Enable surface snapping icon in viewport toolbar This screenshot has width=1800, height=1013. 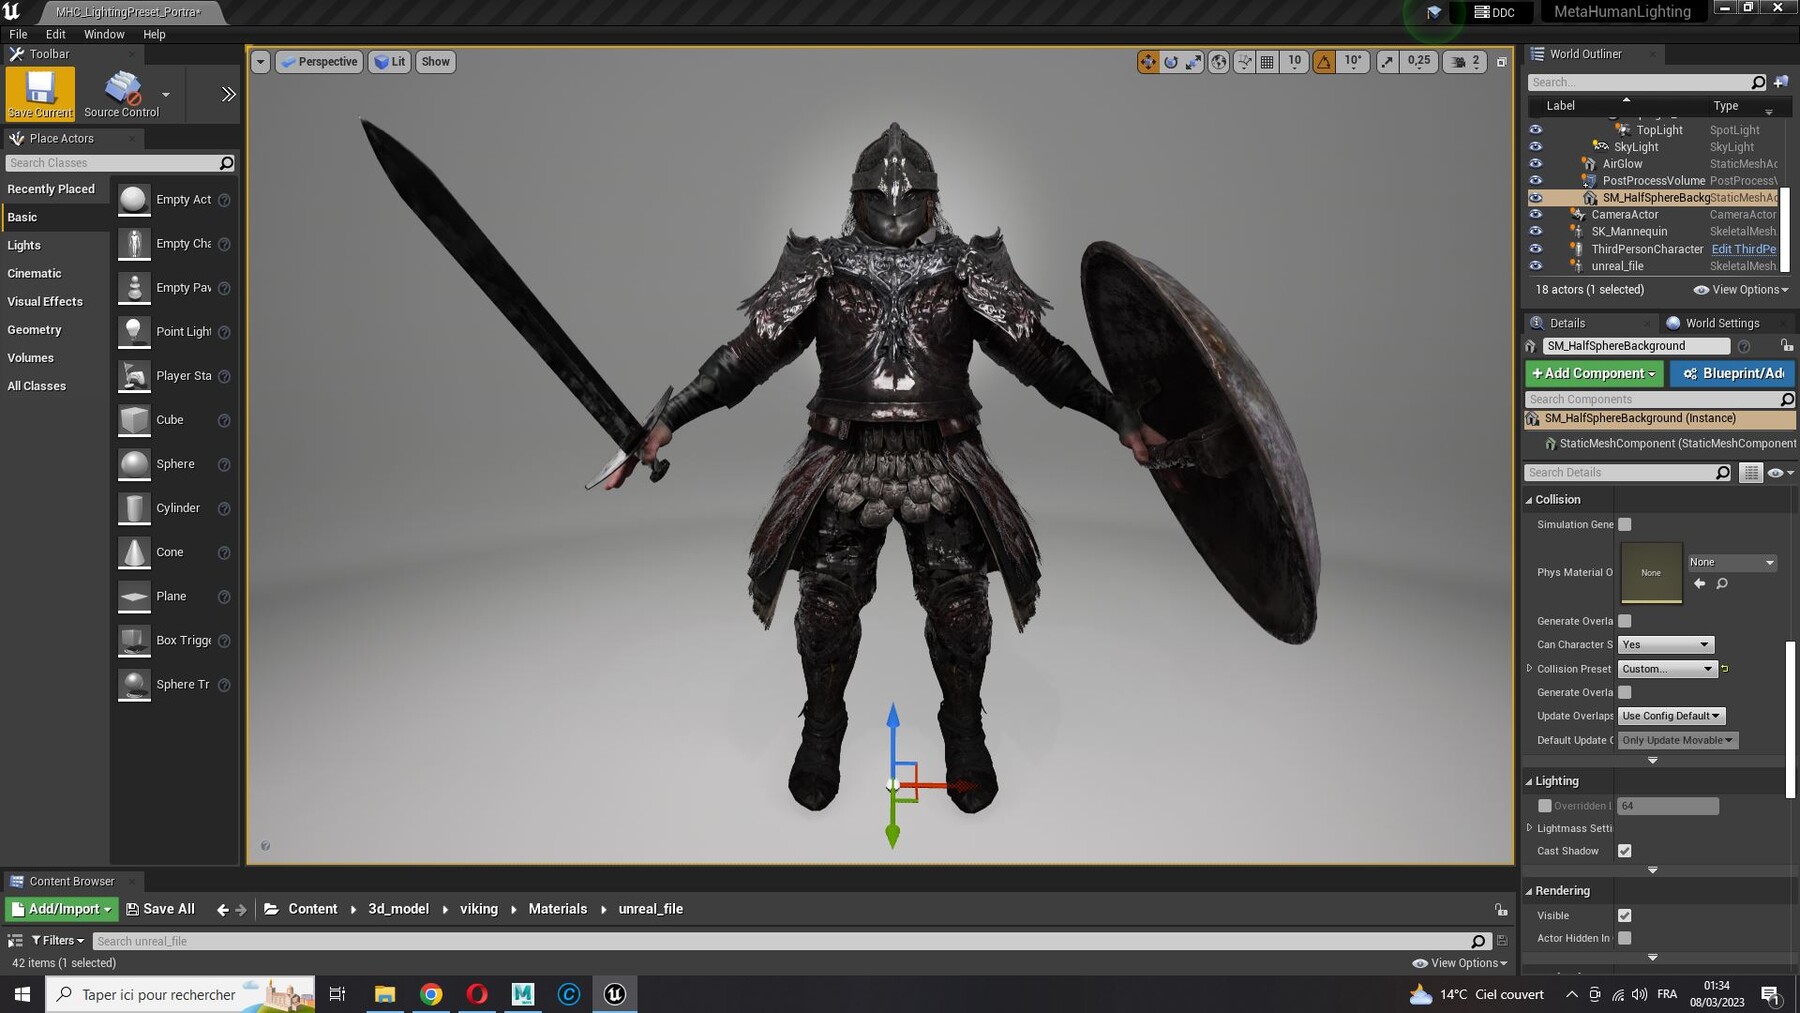coord(1243,61)
